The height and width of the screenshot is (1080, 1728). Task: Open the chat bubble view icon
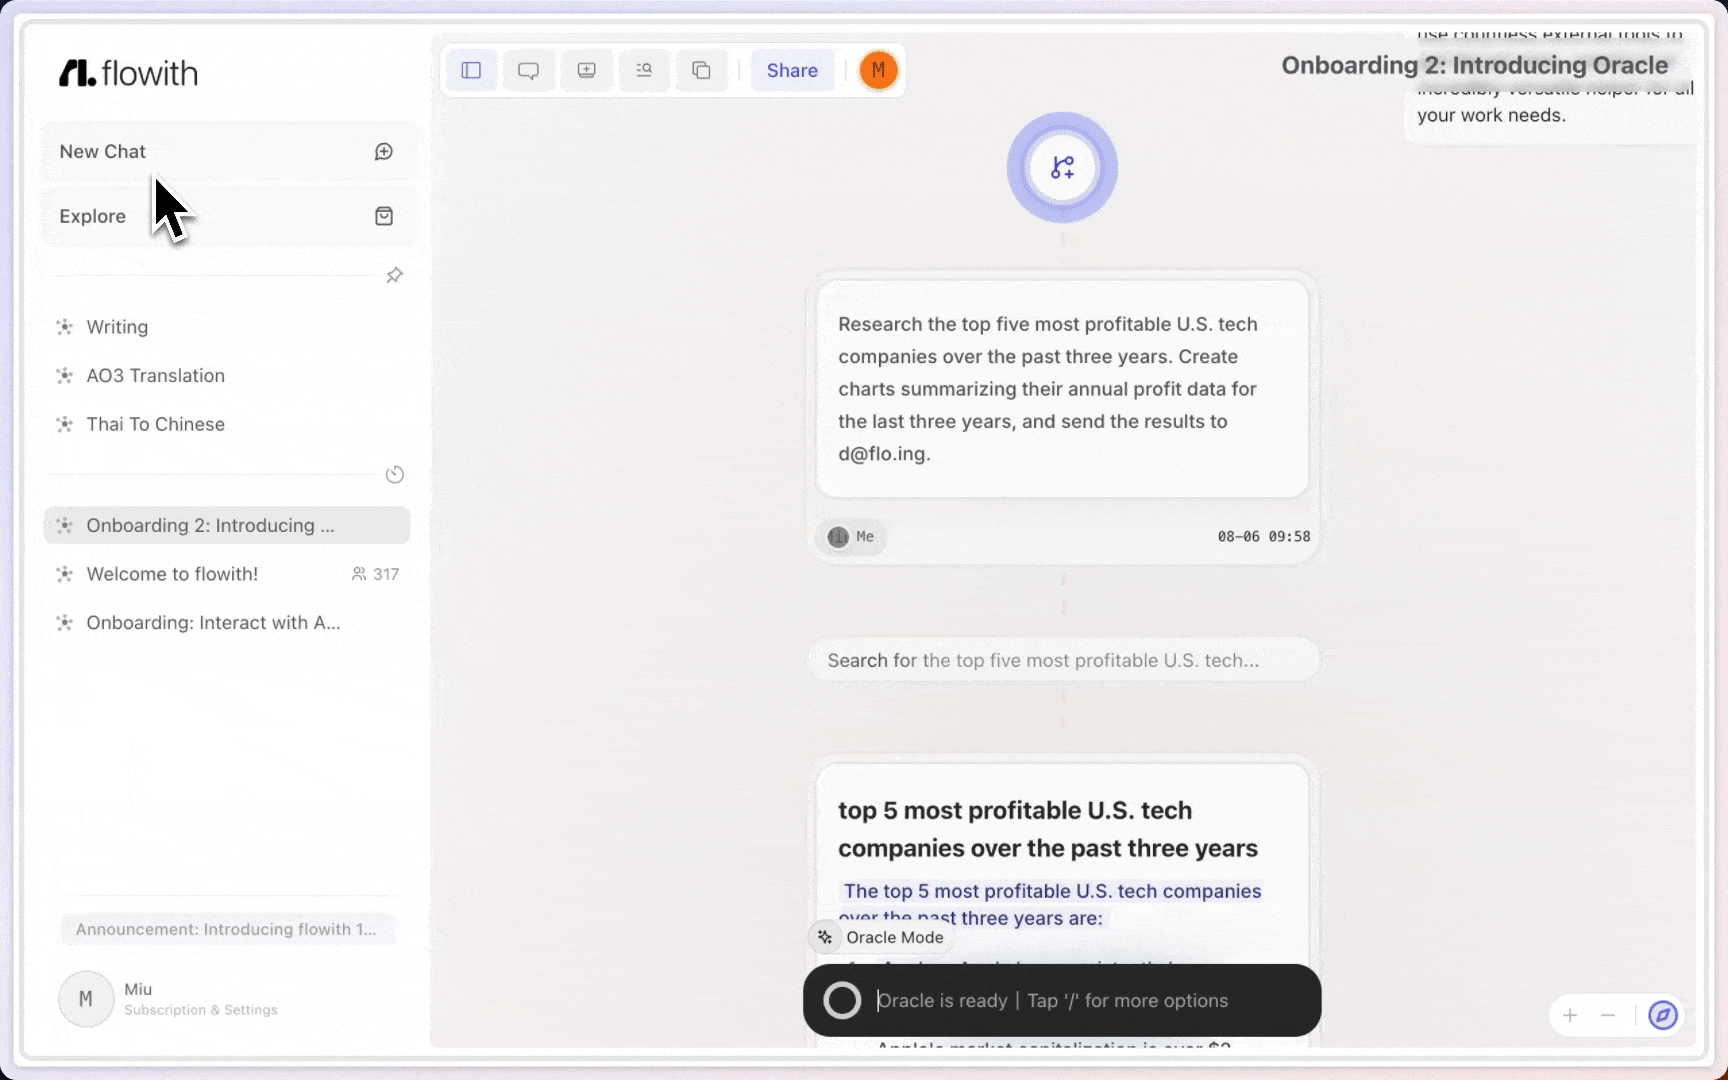click(x=528, y=70)
